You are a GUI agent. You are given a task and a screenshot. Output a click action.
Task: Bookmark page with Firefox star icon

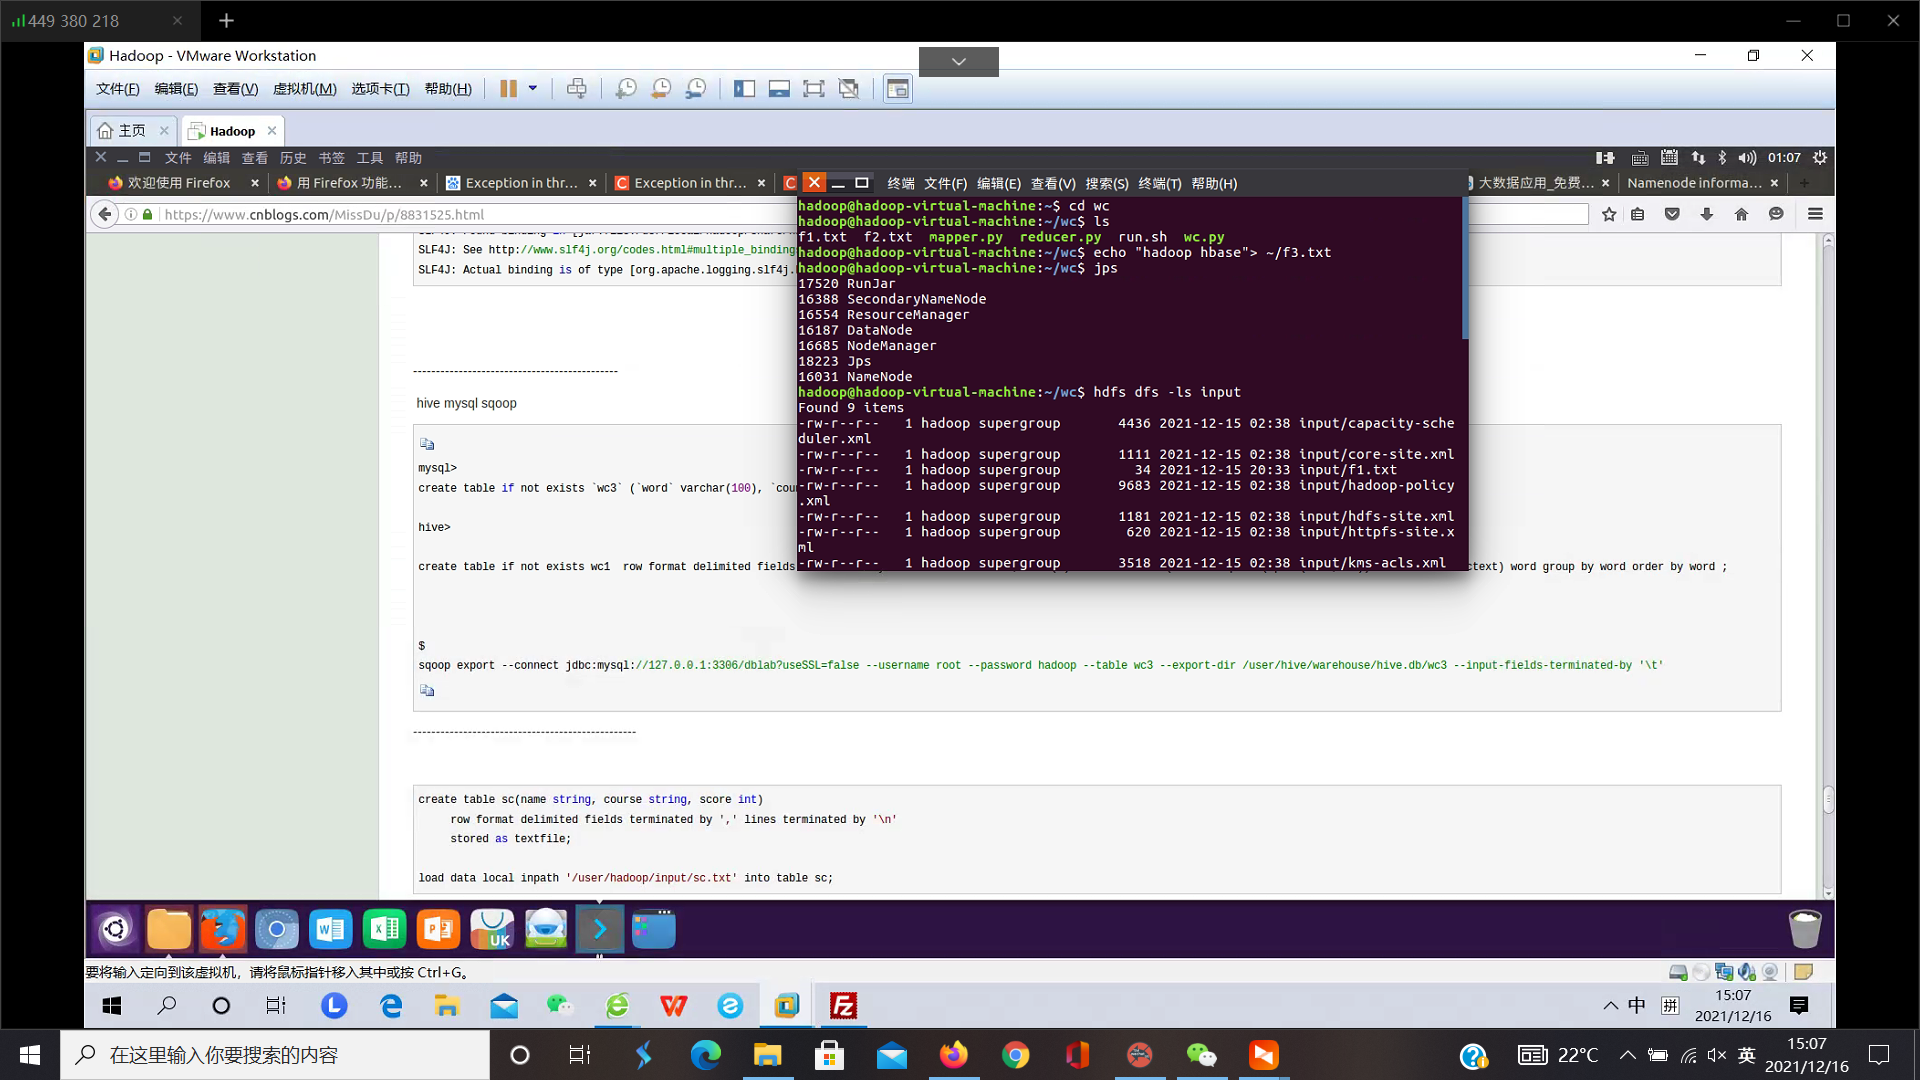click(x=1609, y=214)
